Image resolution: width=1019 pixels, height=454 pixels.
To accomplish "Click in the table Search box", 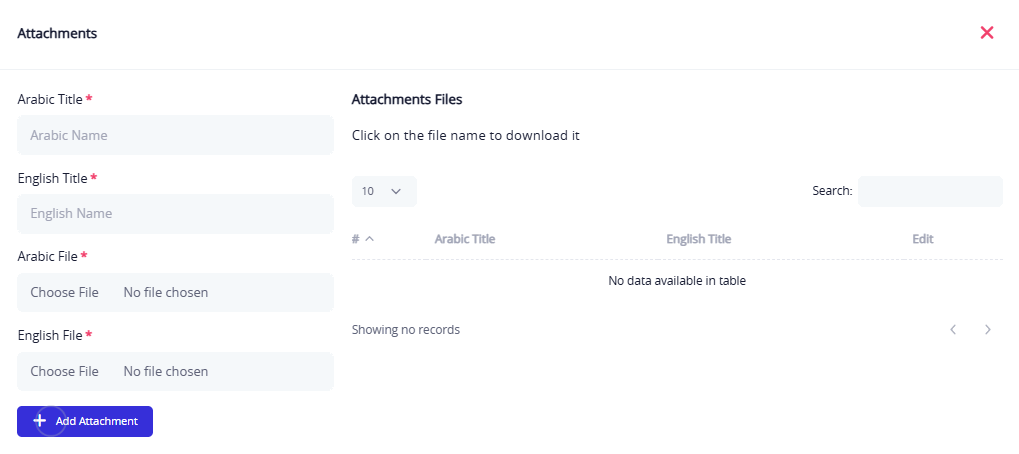I will tap(930, 191).
